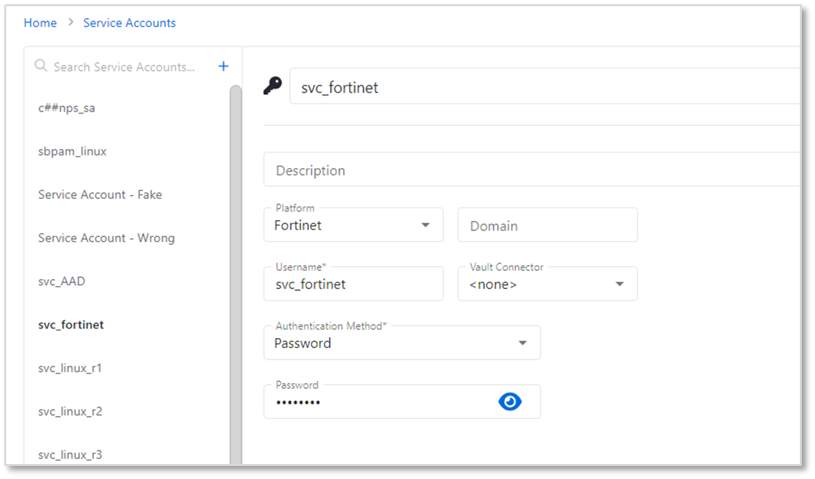Screen dimensions: 815x479
Task: Expand the Vault Connector dropdown
Action: (x=620, y=284)
